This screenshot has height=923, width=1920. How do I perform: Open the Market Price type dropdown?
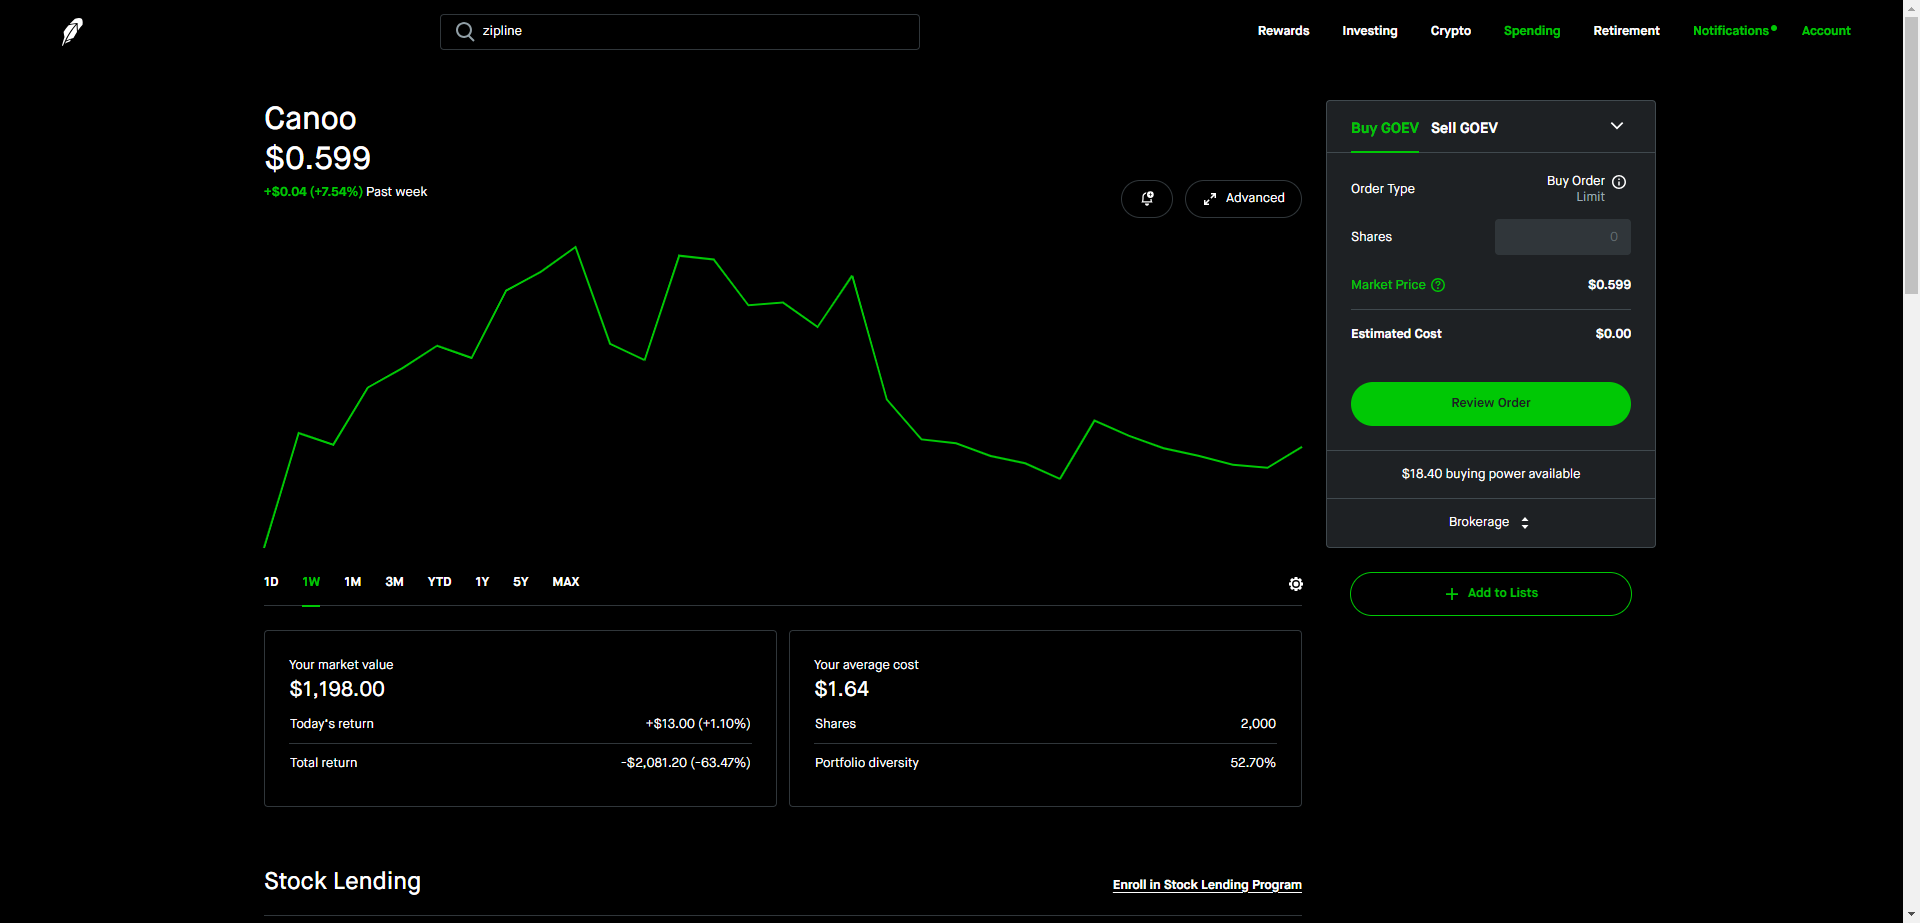pos(1398,285)
